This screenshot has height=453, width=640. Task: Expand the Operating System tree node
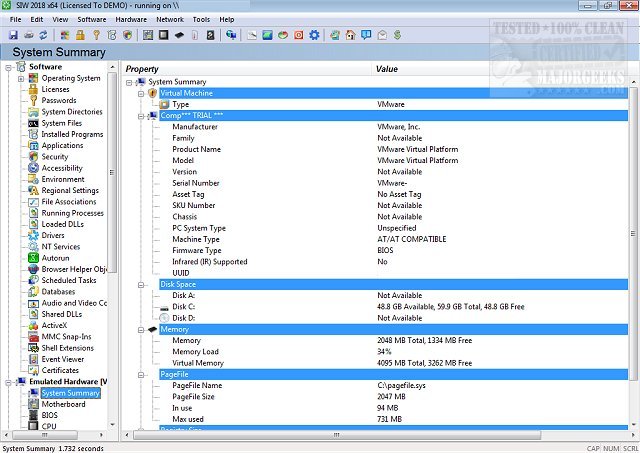point(22,78)
